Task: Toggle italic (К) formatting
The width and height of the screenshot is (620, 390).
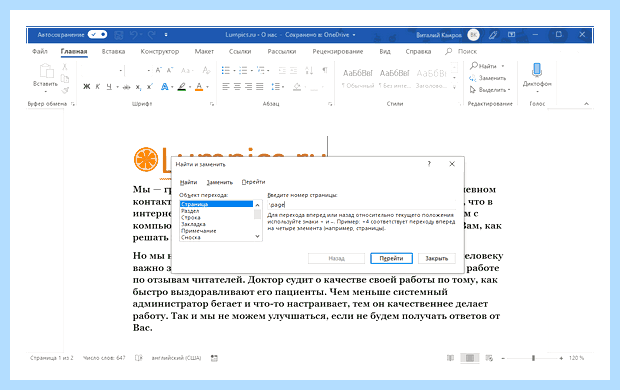Action: (98, 87)
